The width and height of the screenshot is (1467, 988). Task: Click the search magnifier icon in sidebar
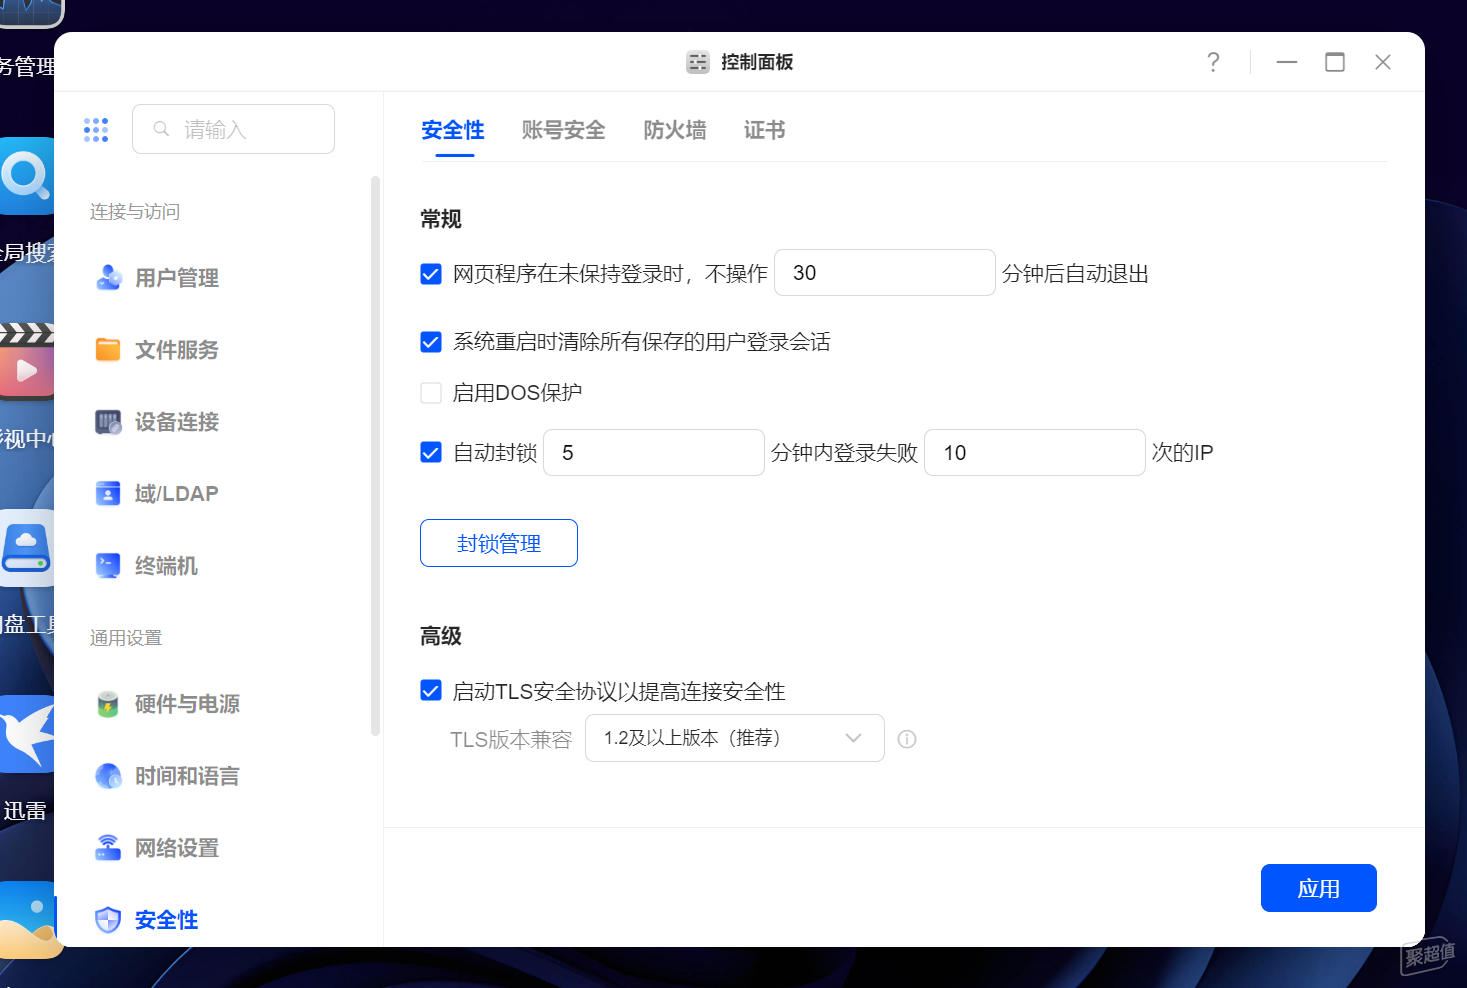coord(161,129)
